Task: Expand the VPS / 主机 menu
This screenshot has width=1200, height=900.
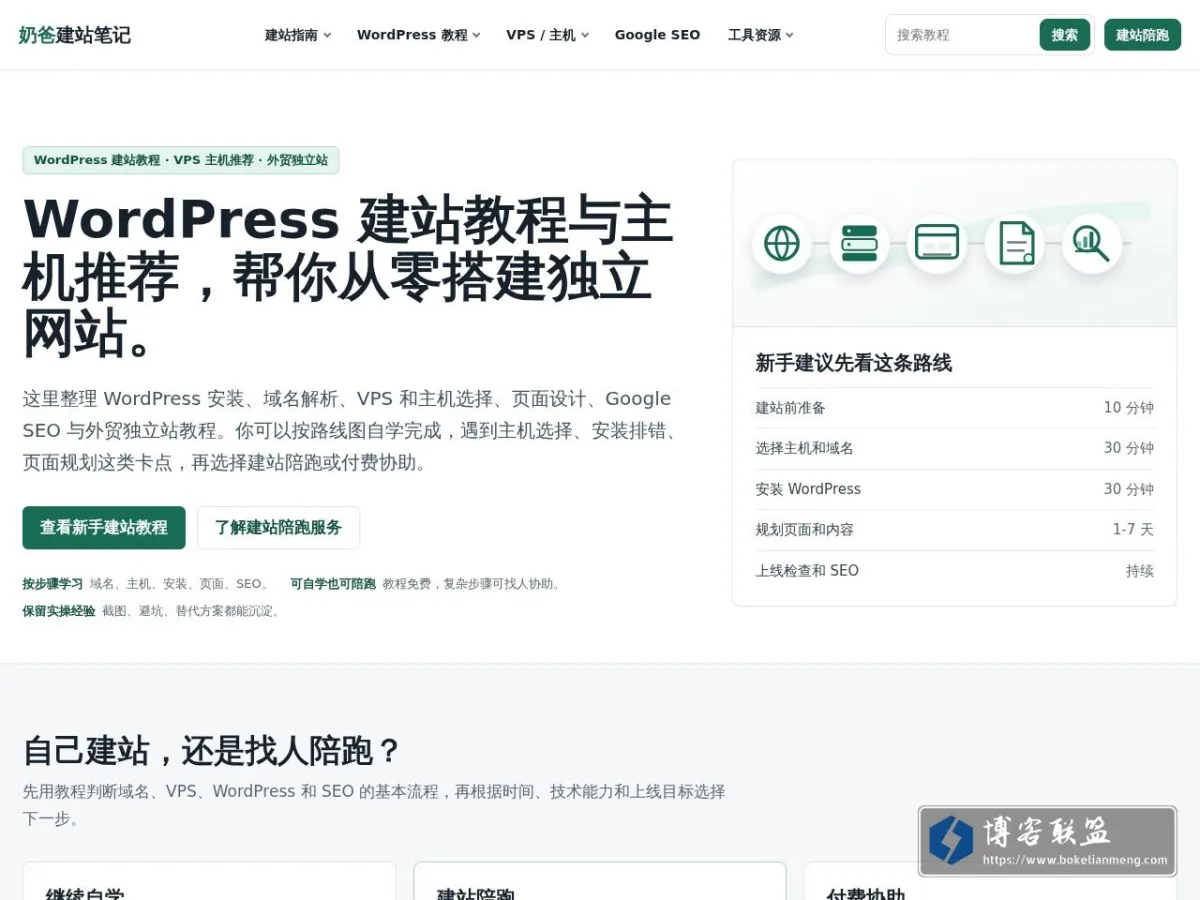Action: (x=547, y=35)
